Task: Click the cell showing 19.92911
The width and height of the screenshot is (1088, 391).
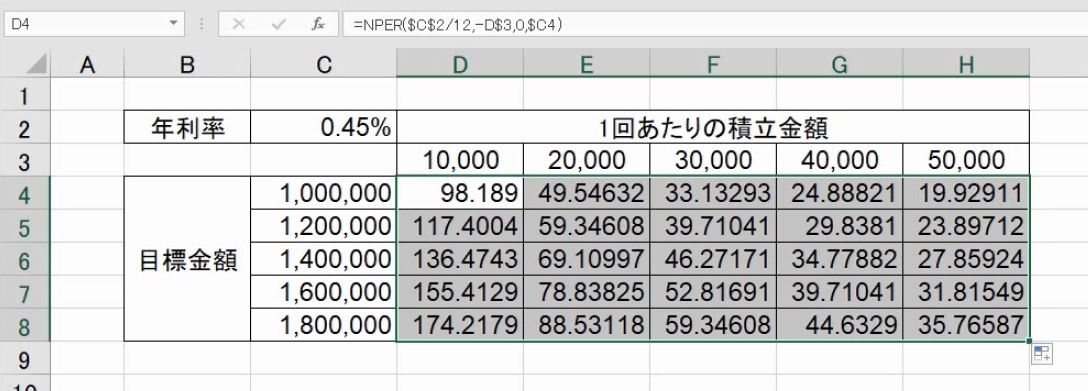Action: (x=966, y=193)
